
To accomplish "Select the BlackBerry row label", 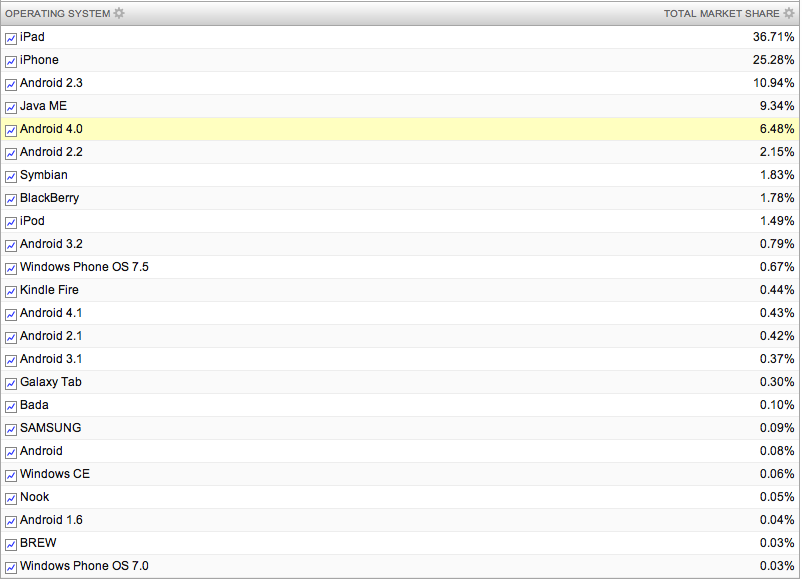I will coord(50,198).
